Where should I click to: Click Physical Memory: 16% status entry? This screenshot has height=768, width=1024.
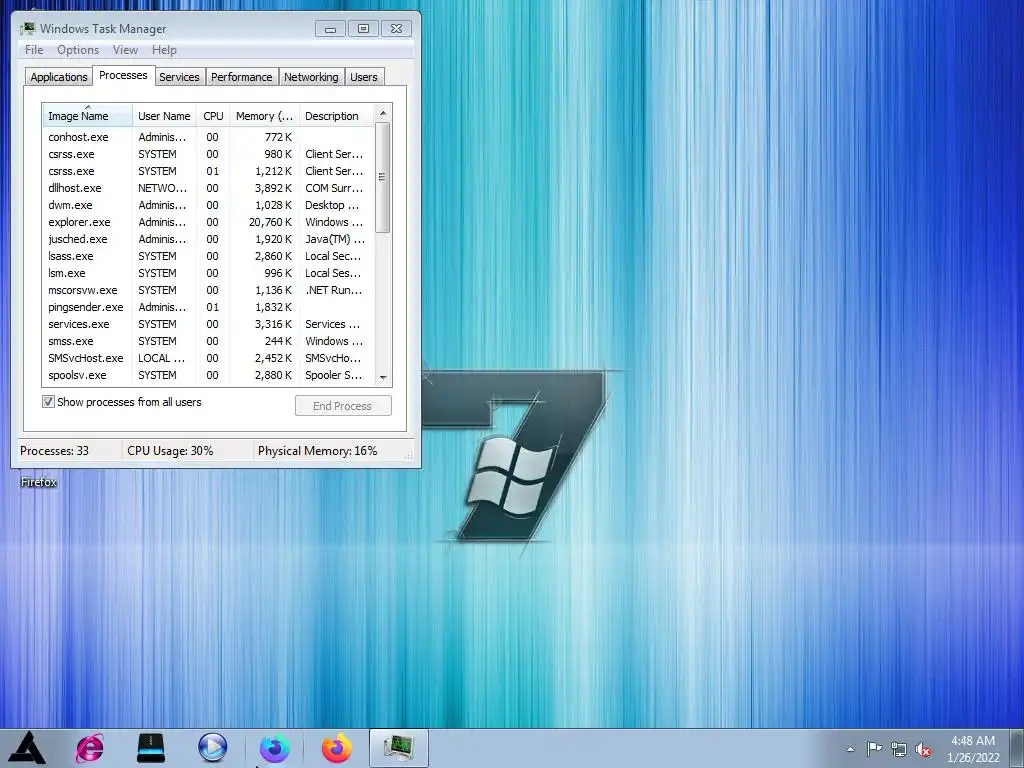point(317,451)
